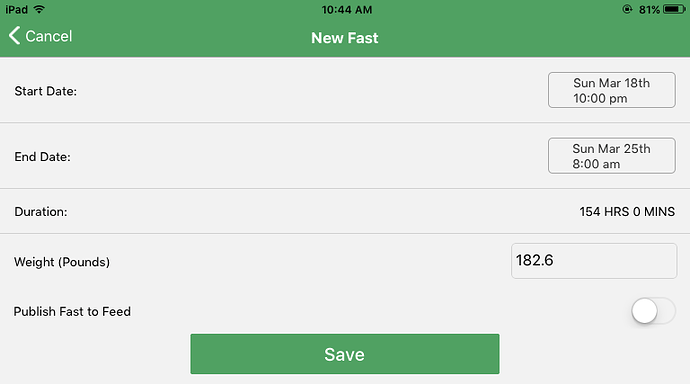This screenshot has width=690, height=384.
Task: Save the new fast
Action: coord(345,354)
